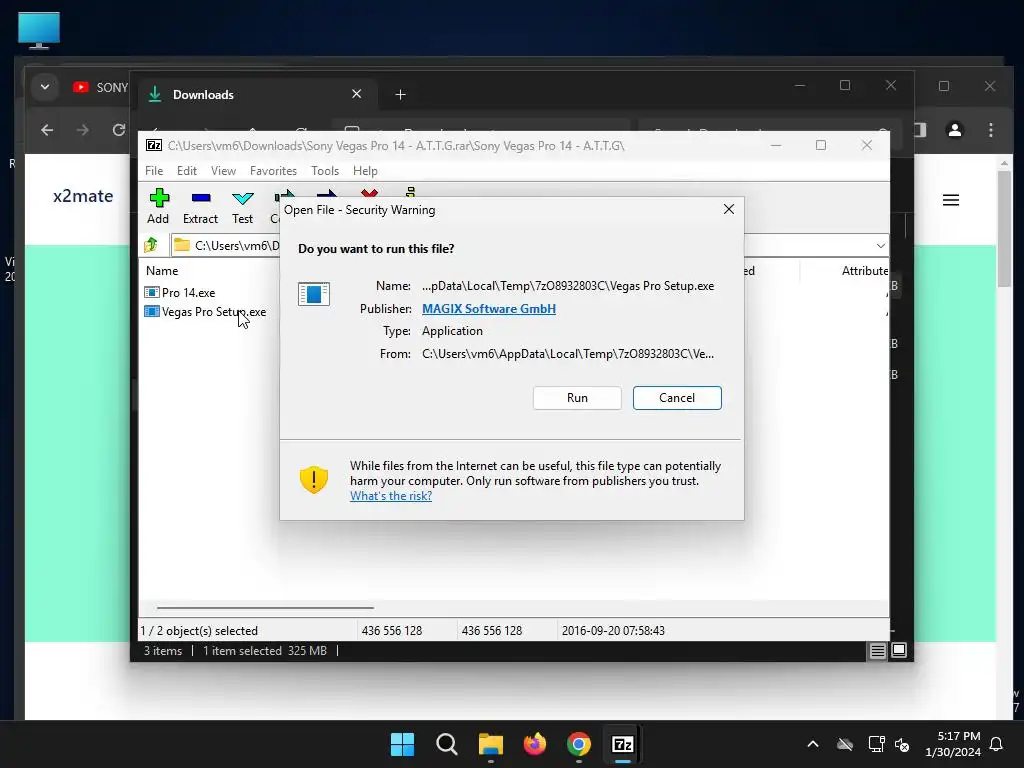Screen dimensions: 1024x768
Task: Click the muted volume tray icon
Action: tap(902, 744)
